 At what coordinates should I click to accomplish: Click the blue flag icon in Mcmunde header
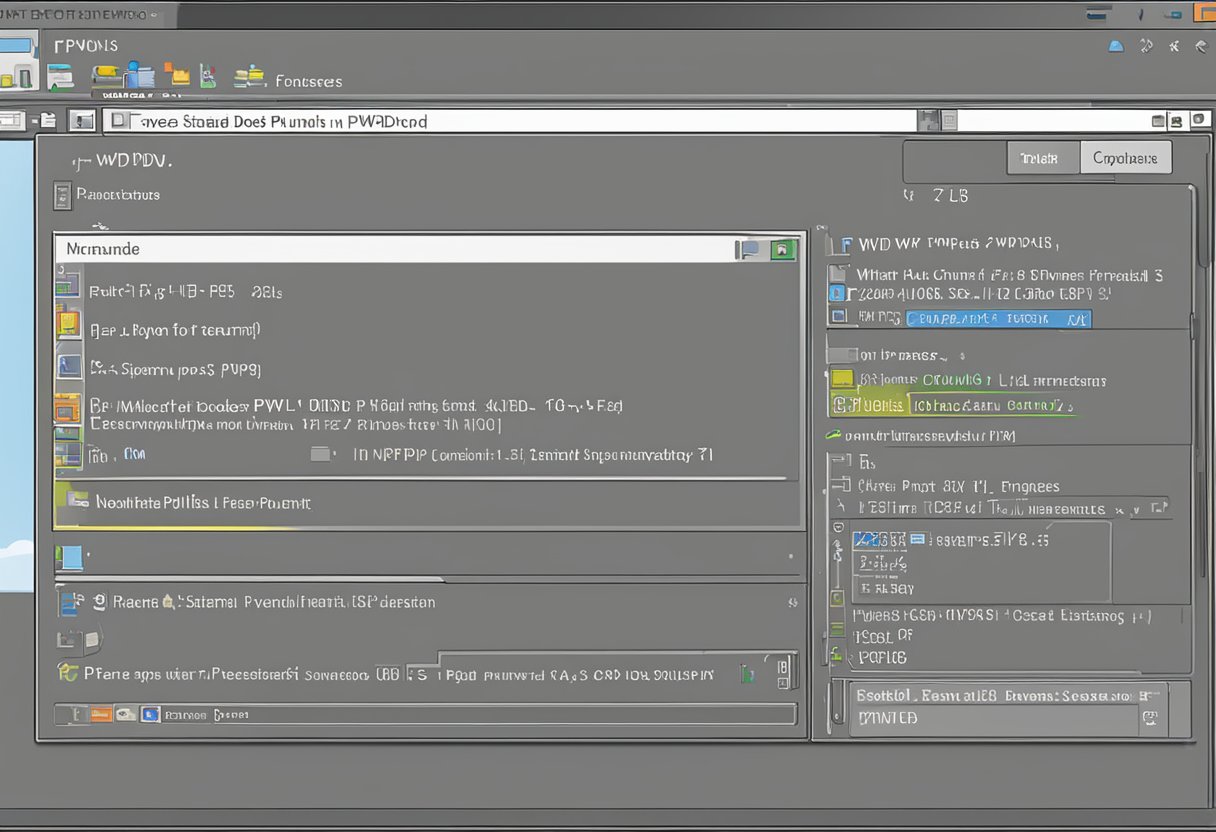pos(749,250)
